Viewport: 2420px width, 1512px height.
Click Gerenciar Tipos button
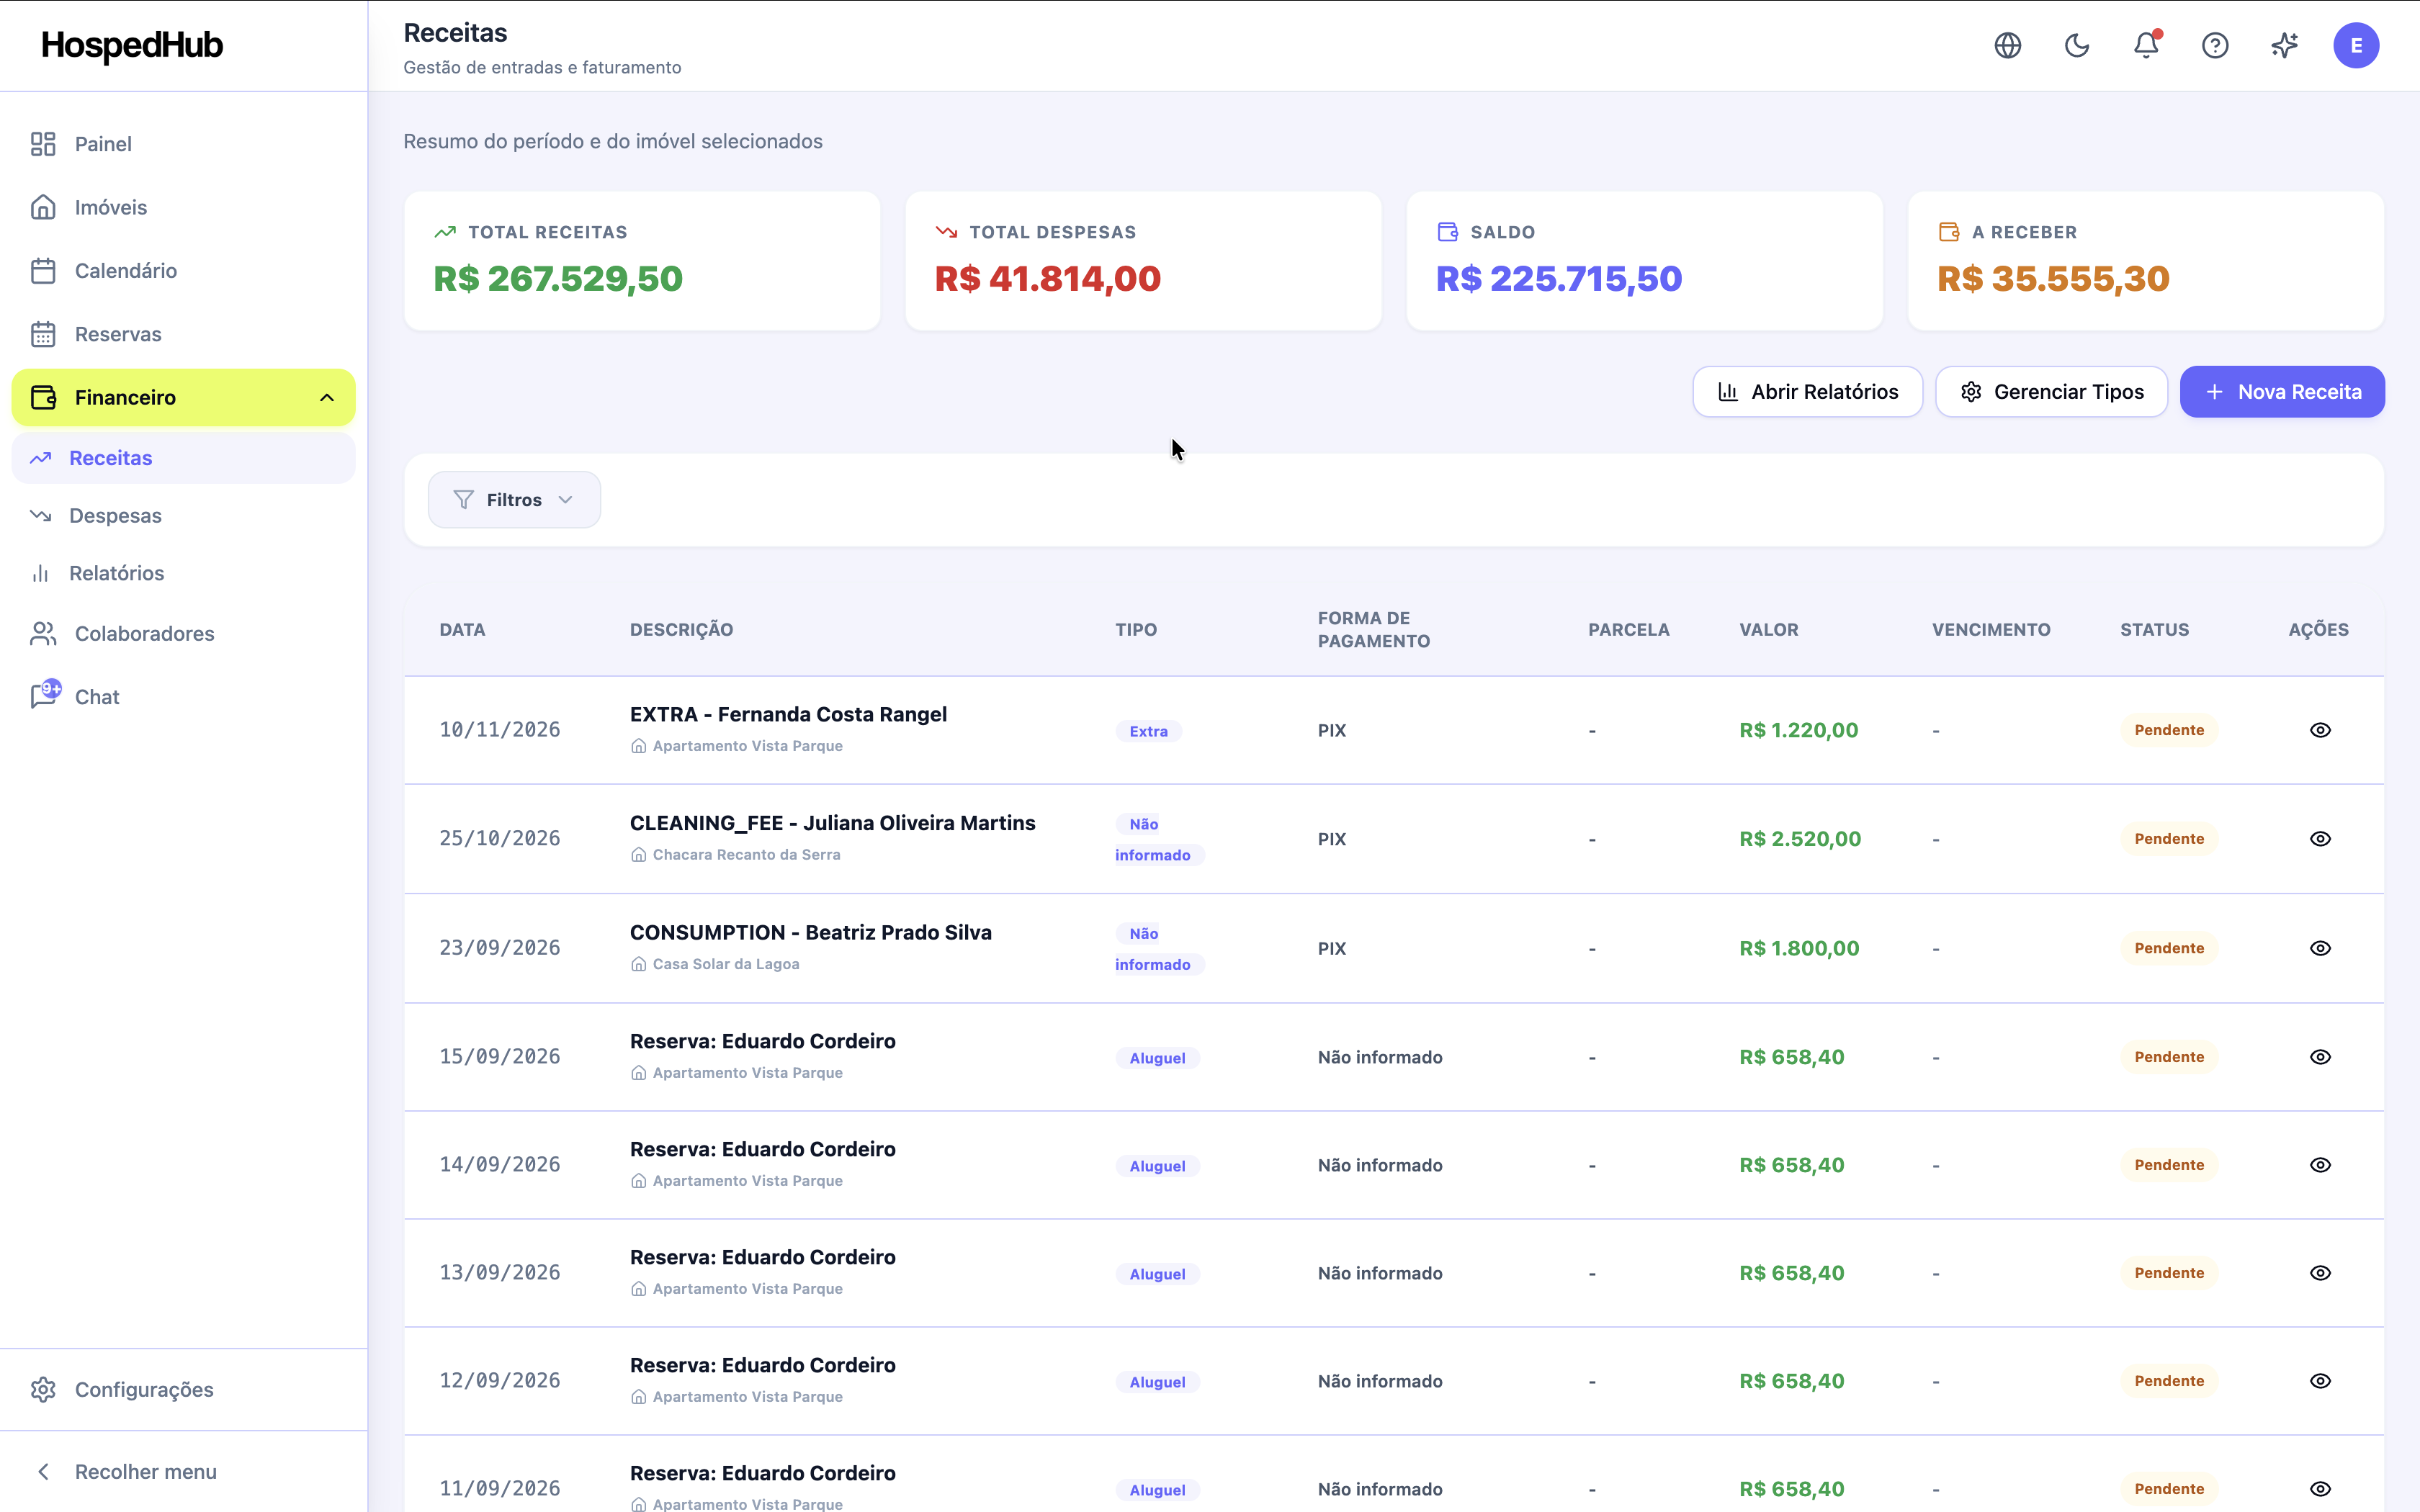pos(2051,392)
